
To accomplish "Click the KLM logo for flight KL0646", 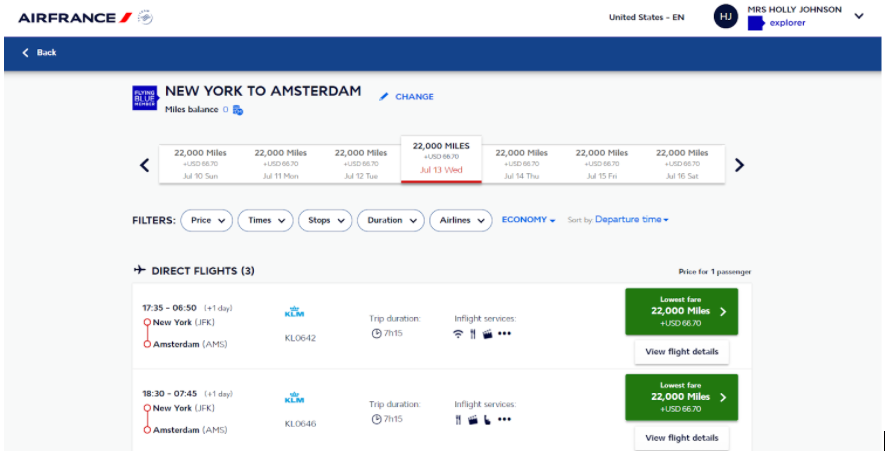I will point(294,398).
